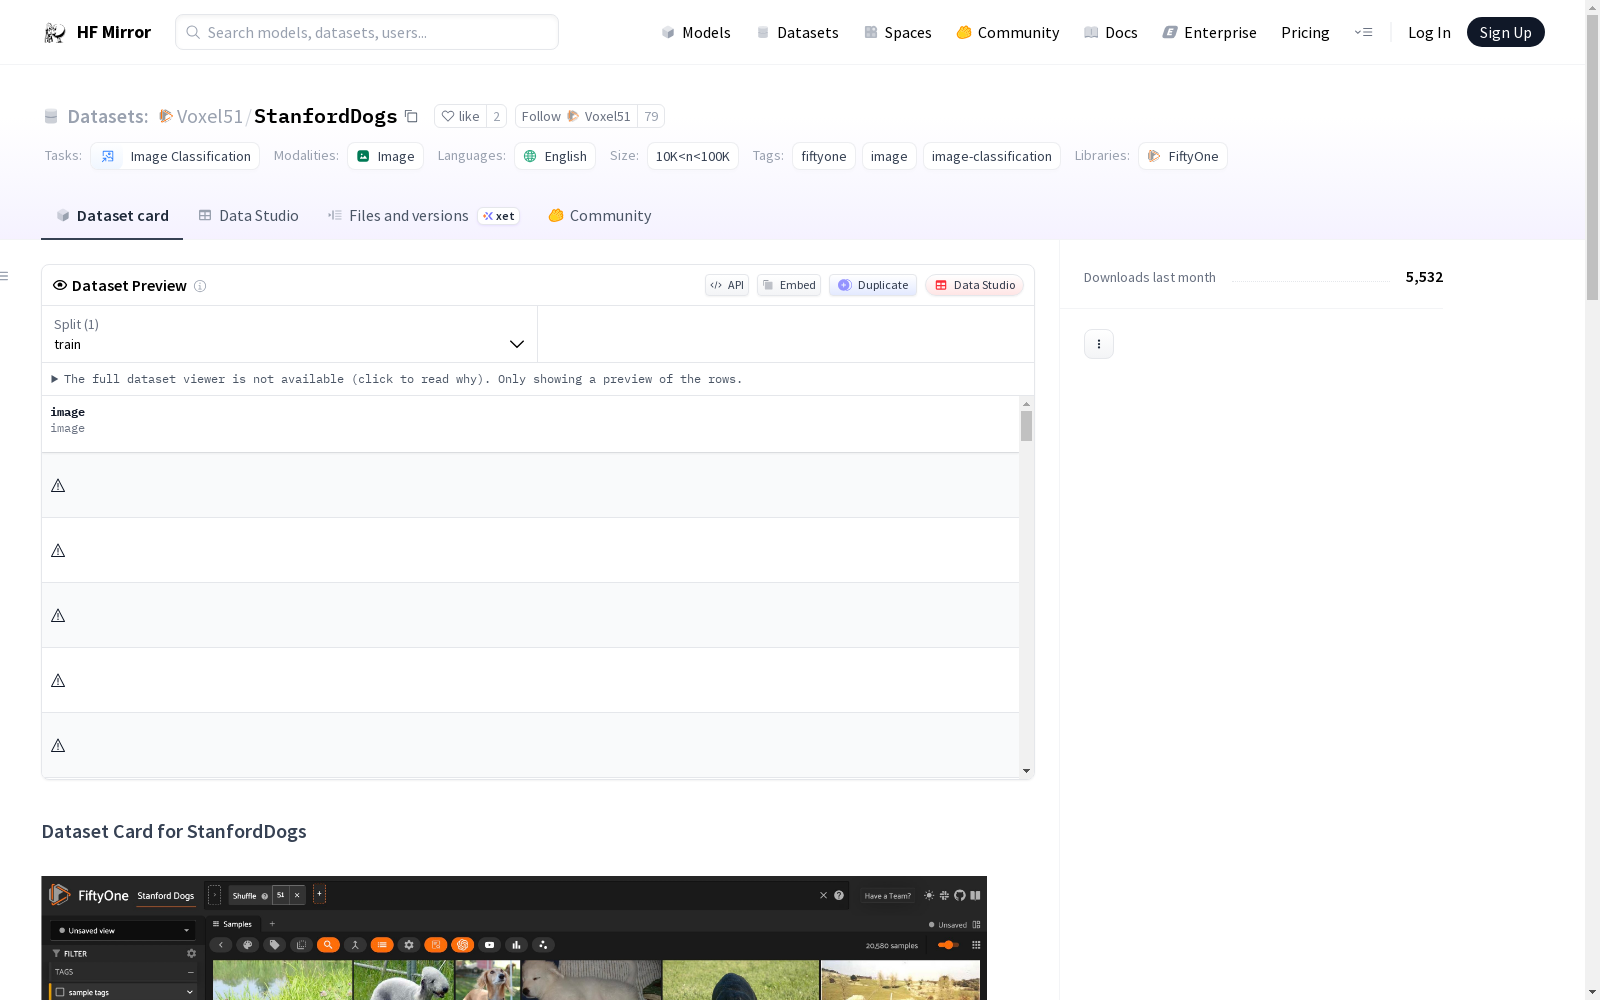This screenshot has height=1000, width=1600.
Task: Open the FiftyOne app screenshot image
Action: tap(514, 938)
